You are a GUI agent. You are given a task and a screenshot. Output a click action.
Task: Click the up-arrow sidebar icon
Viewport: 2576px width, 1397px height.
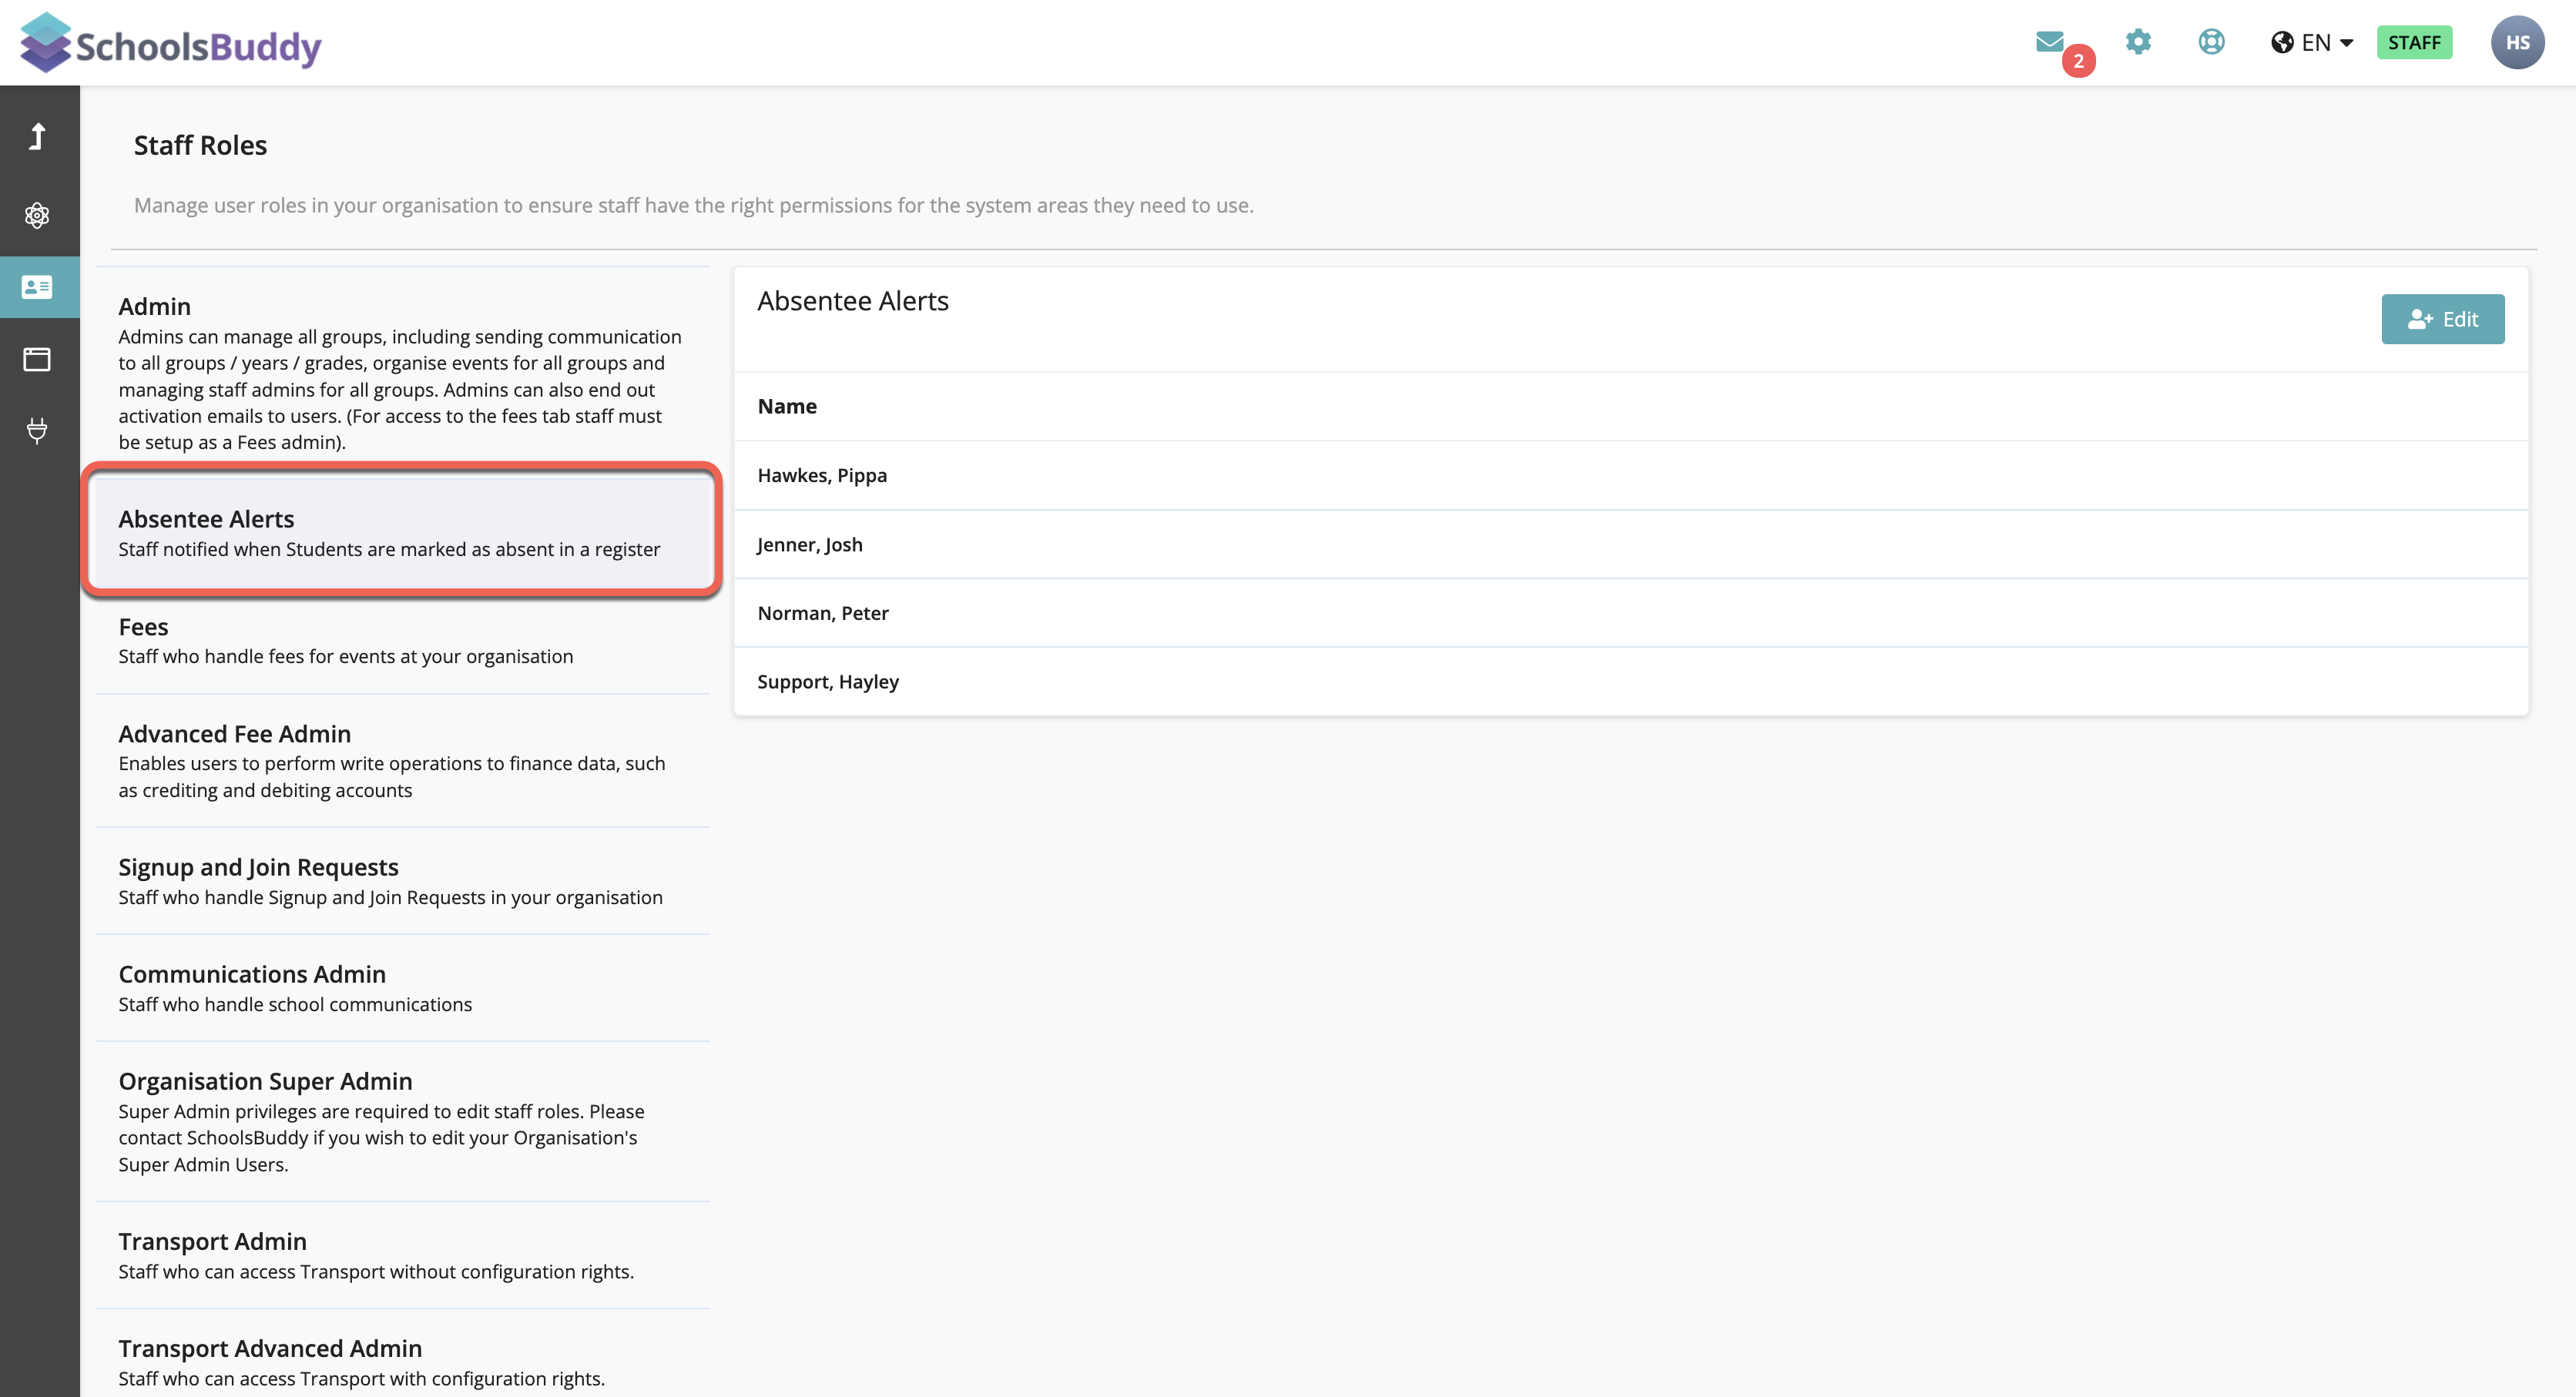38,136
